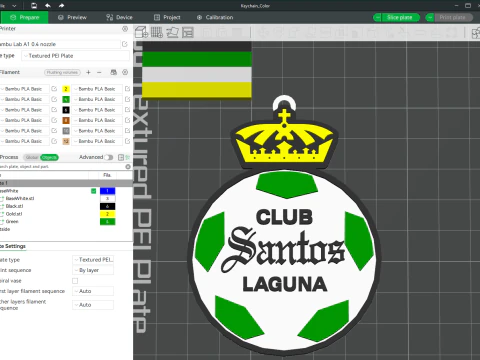
Task: Undo the last action
Action: [48, 6]
